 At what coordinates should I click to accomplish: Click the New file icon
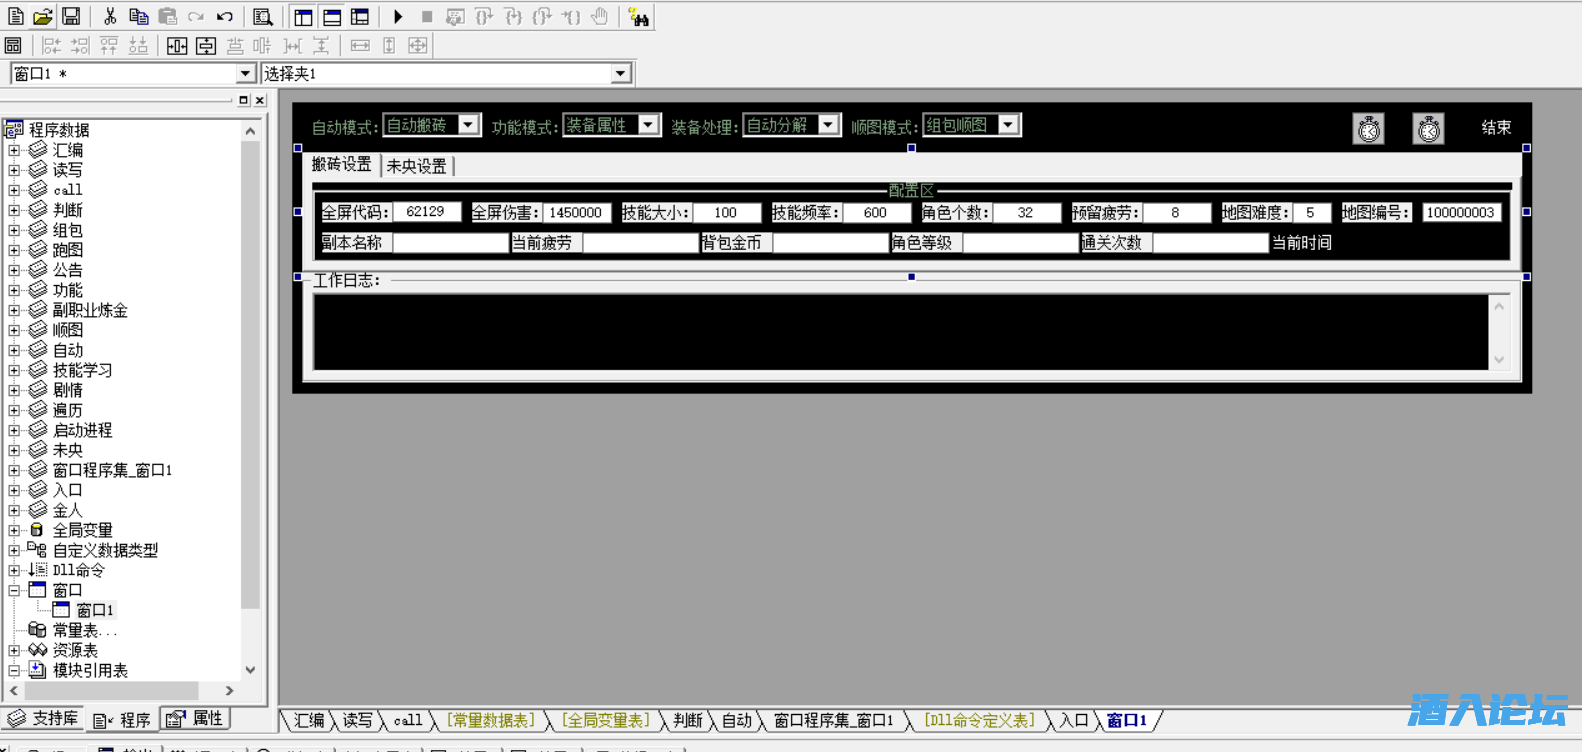coord(16,17)
